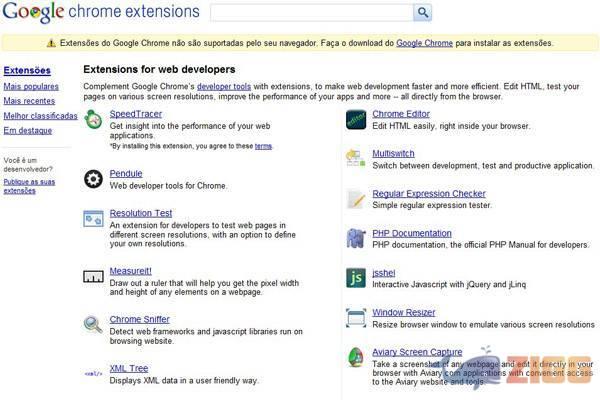Open the XML Tree extension link
The width and height of the screenshot is (600, 400).
(x=129, y=368)
